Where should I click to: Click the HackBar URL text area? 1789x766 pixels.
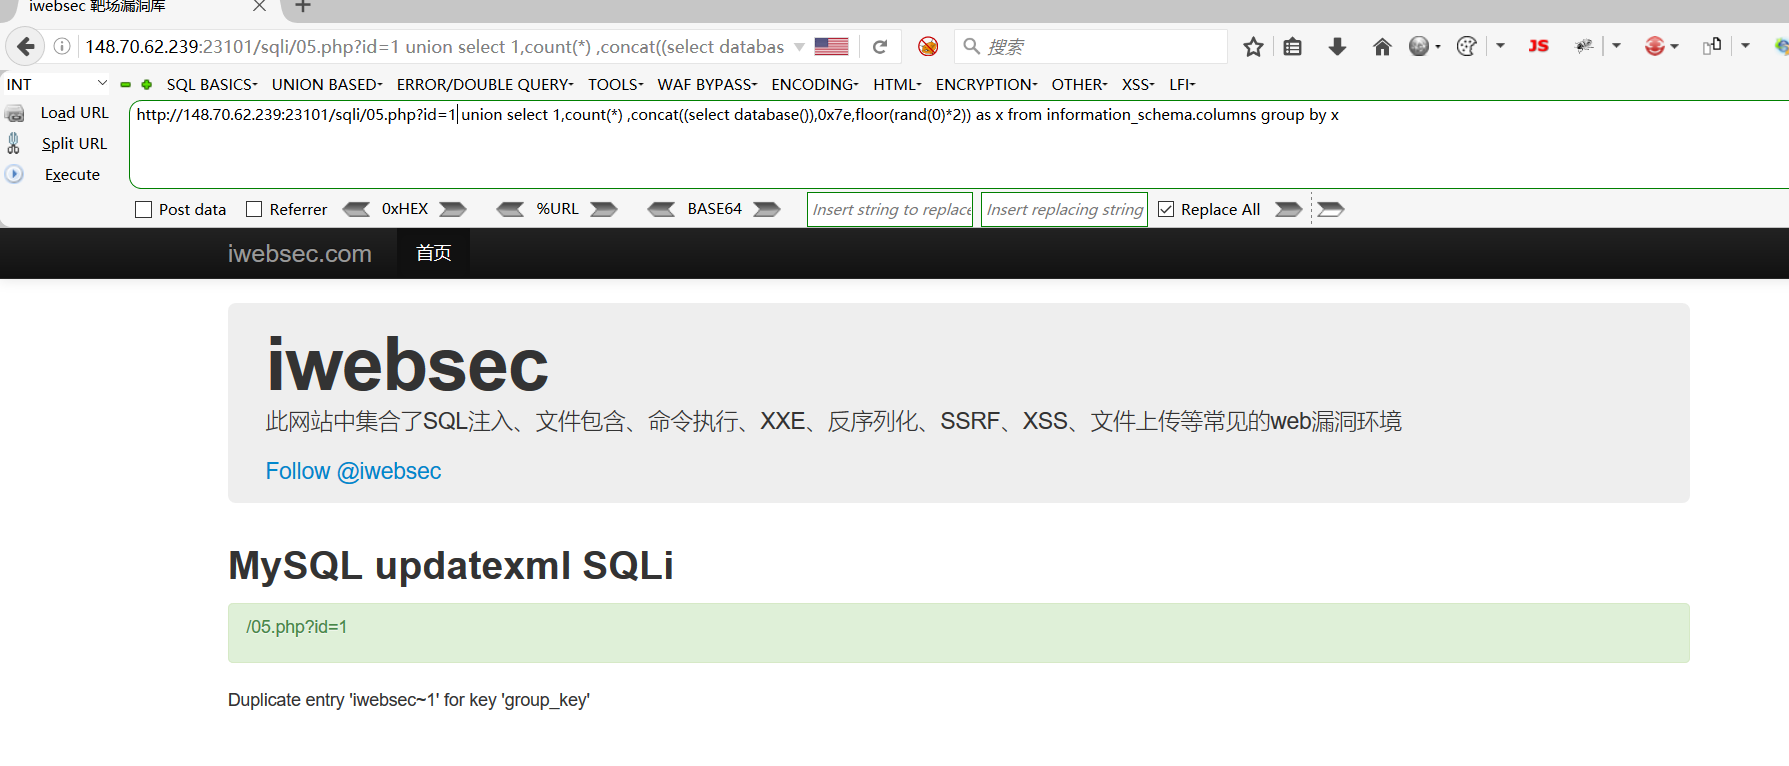[x=958, y=144]
